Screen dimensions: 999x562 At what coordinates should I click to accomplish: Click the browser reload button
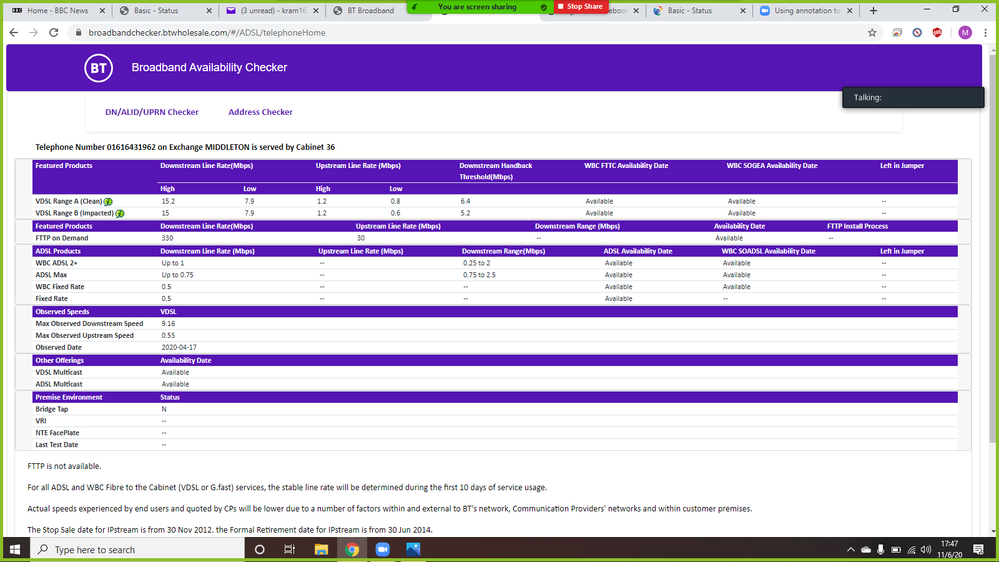[57, 32]
